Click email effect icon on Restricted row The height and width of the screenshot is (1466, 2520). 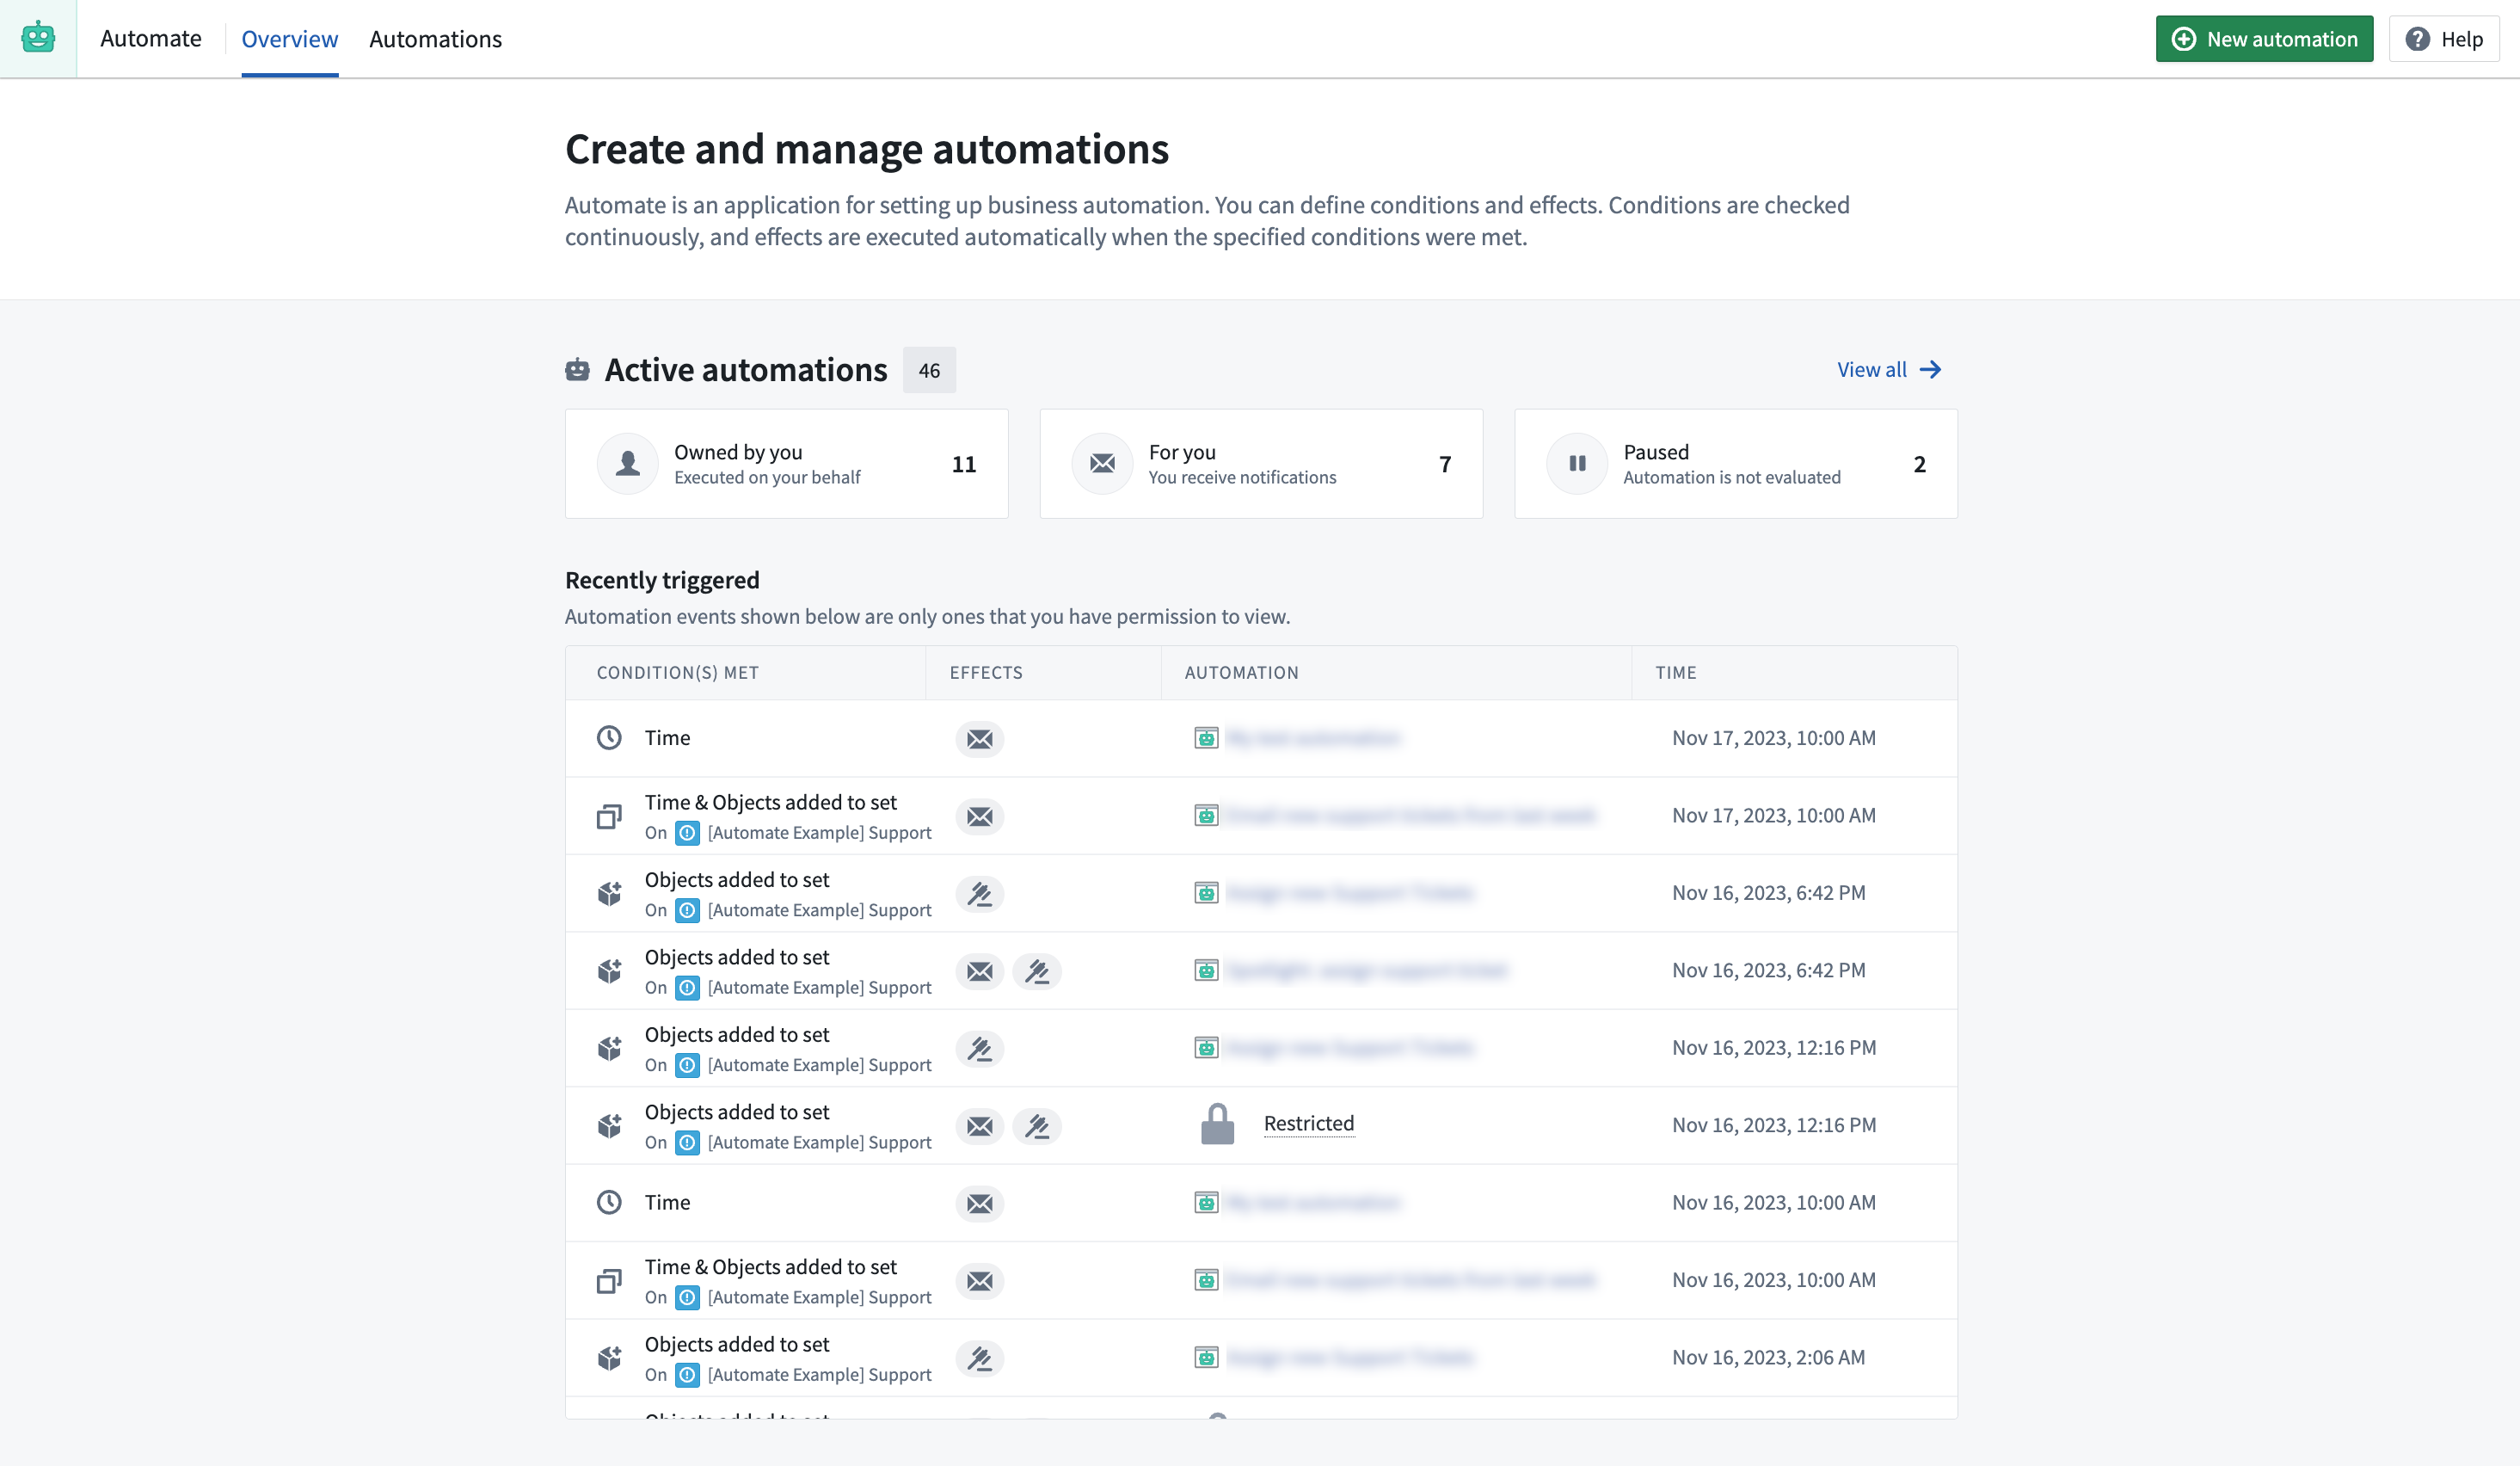pyautogui.click(x=980, y=1126)
